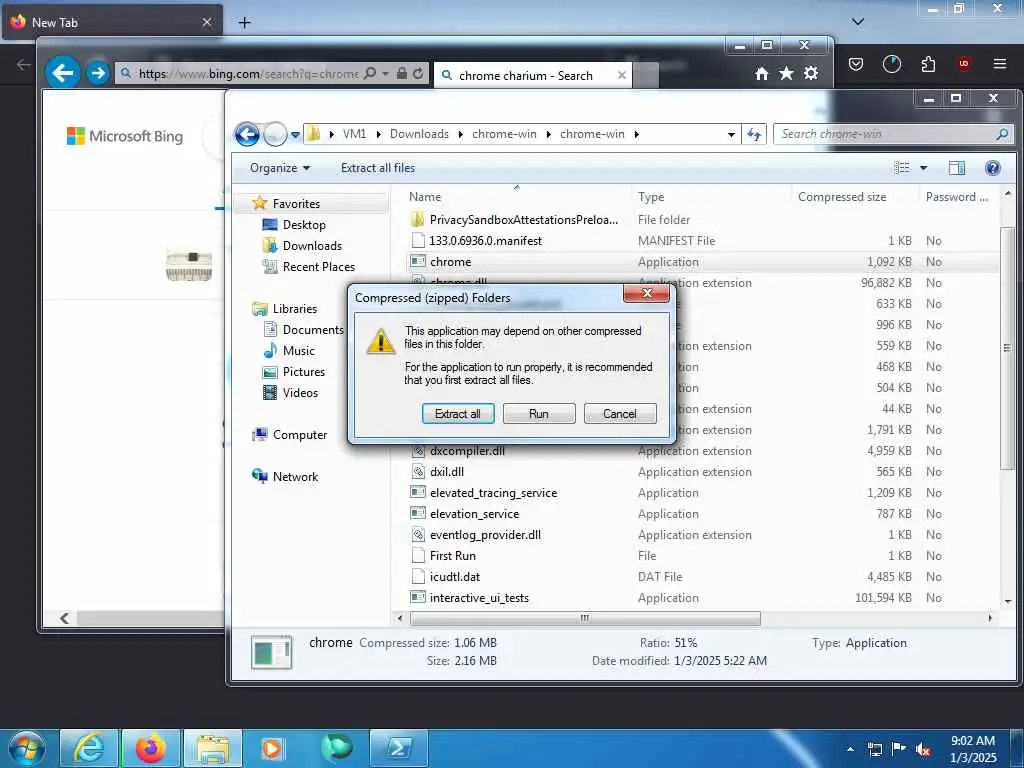The height and width of the screenshot is (768, 1024).
Task: Click Firefox extensions puzzle icon
Action: point(928,63)
